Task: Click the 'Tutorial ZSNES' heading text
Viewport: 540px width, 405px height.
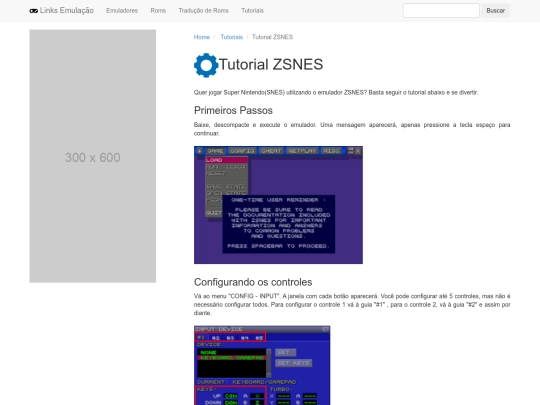Action: [271, 65]
